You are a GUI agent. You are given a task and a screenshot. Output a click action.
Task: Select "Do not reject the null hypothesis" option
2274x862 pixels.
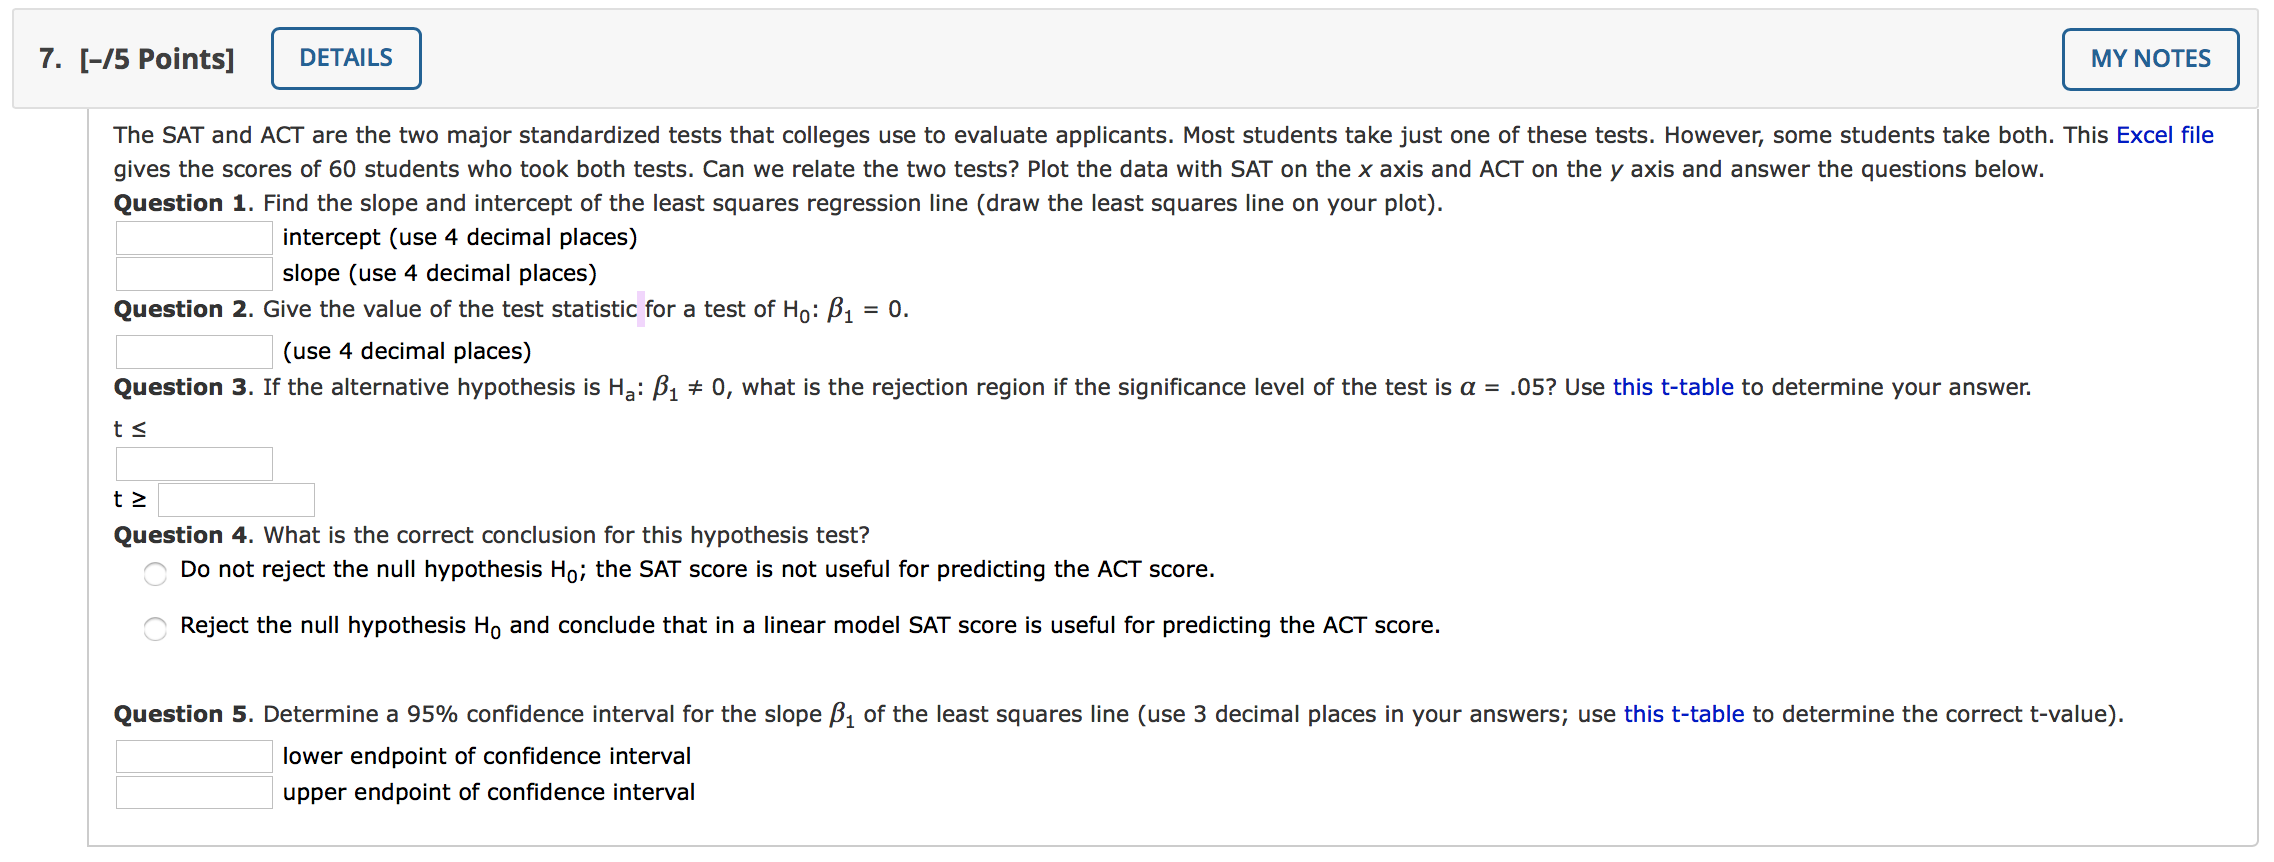point(155,574)
